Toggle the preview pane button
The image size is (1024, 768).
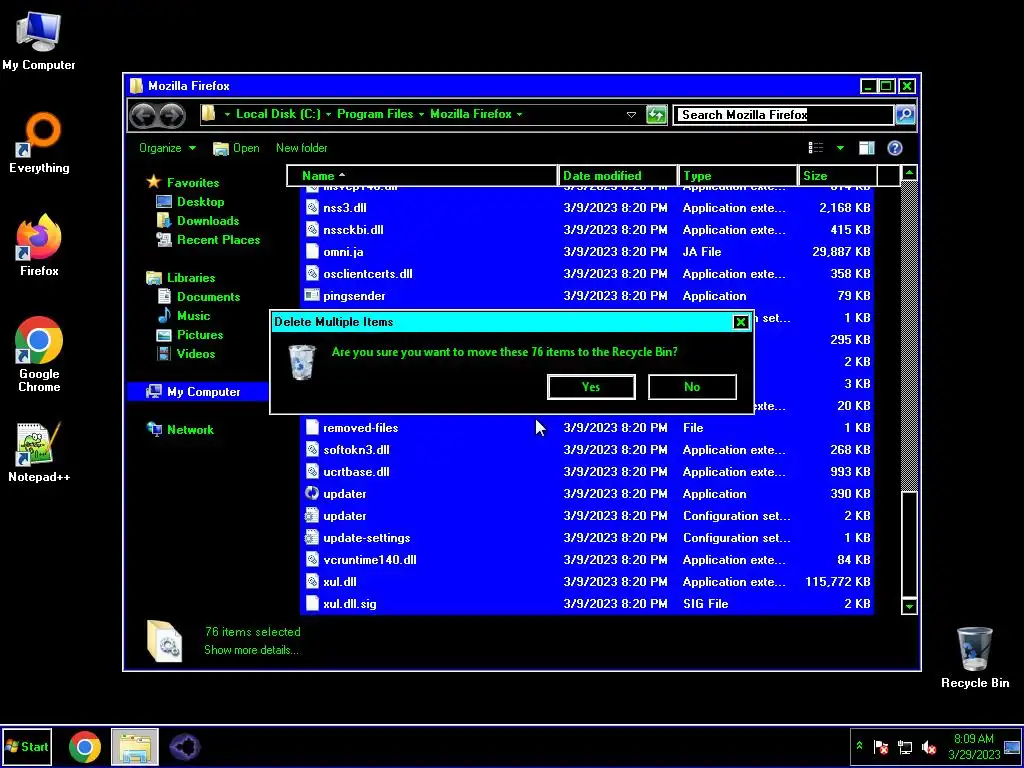pos(867,148)
